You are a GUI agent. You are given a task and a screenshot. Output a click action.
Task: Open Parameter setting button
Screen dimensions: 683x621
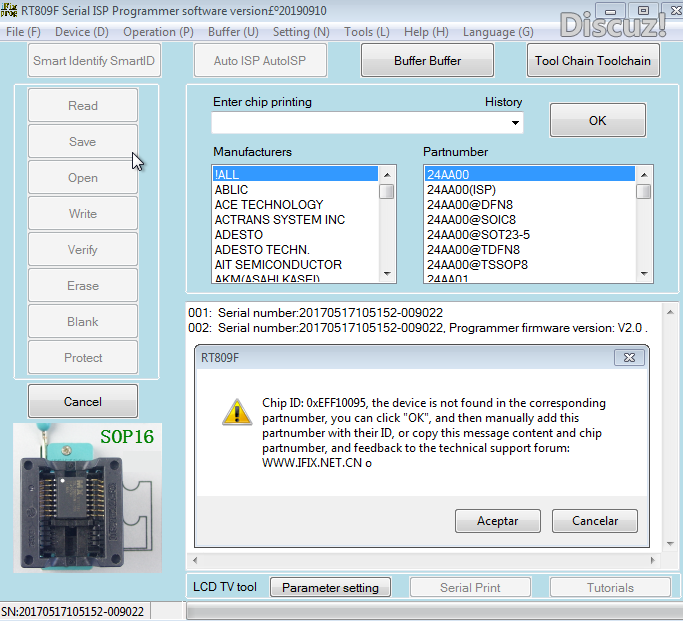tap(330, 587)
